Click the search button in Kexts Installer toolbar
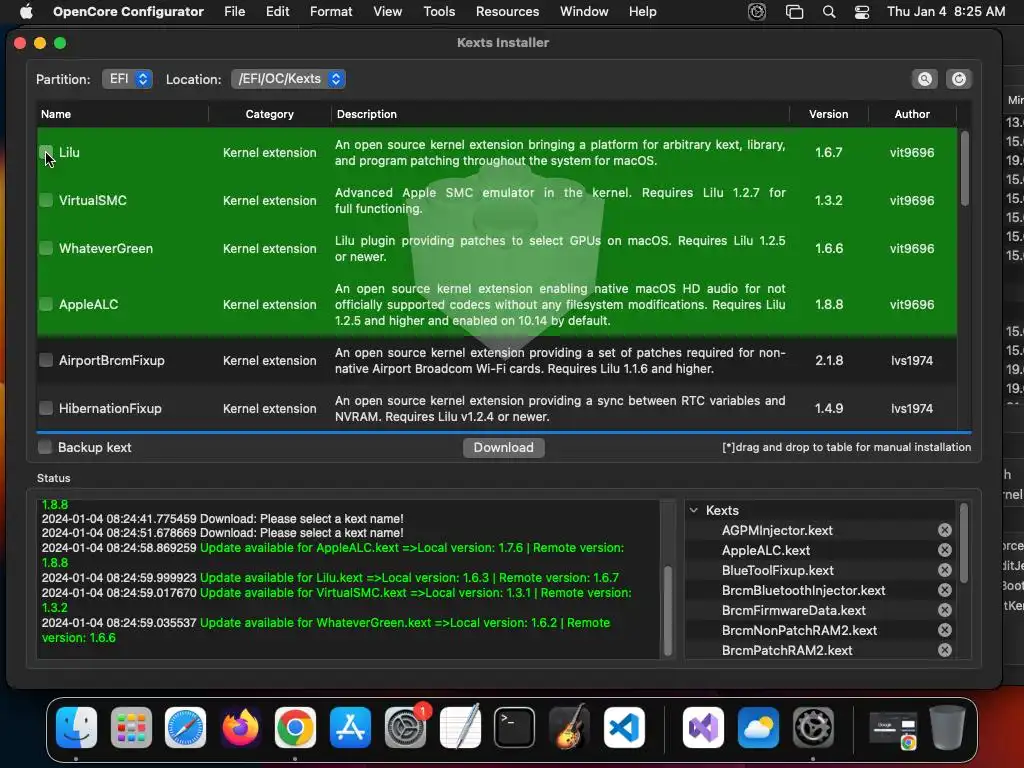 coord(924,79)
